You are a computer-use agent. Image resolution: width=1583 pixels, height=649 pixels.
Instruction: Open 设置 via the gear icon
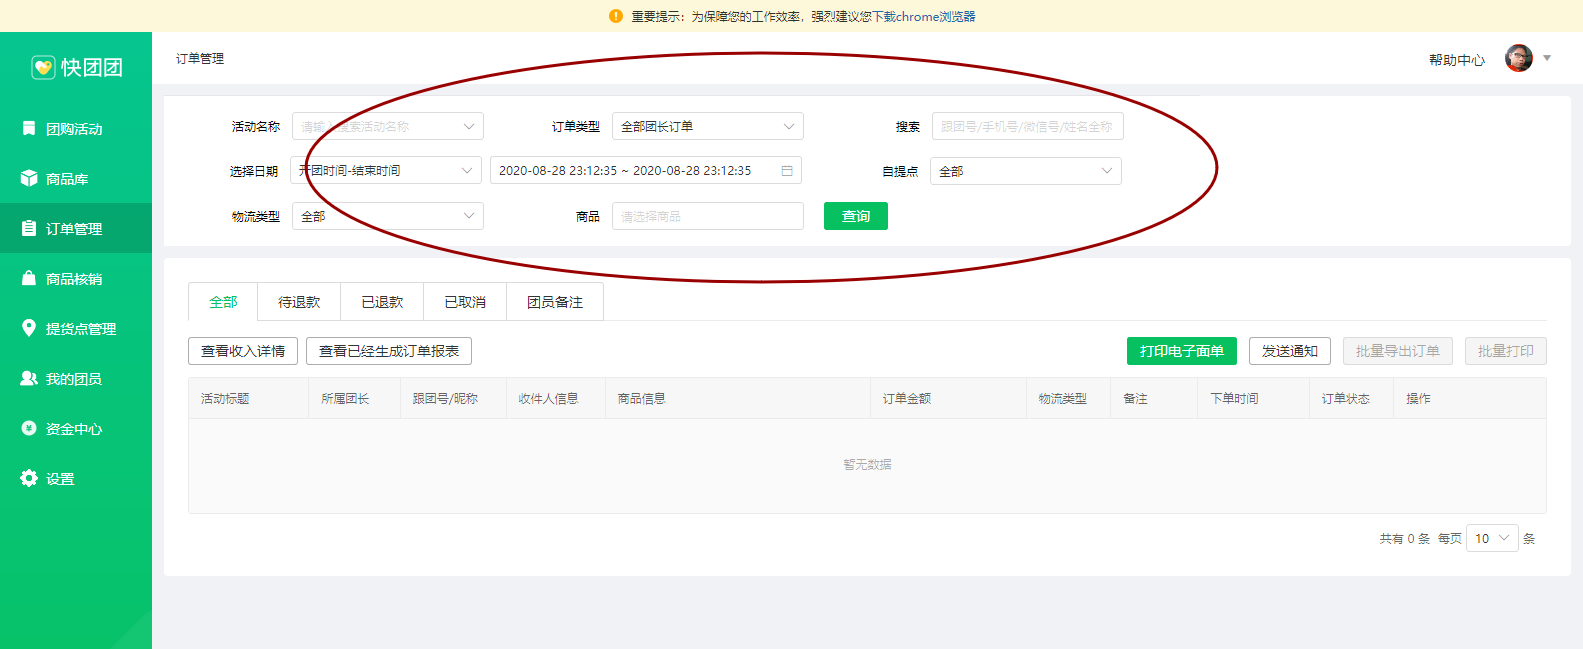point(29,478)
